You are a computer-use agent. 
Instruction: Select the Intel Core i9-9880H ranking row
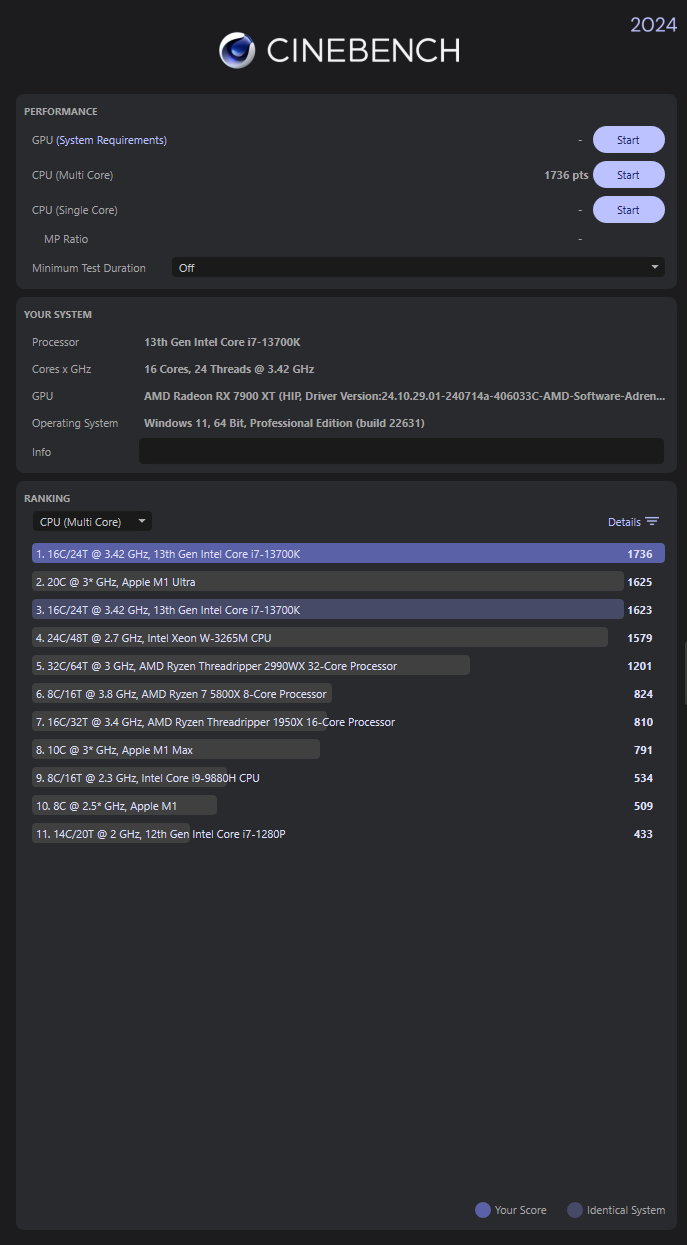click(348, 778)
